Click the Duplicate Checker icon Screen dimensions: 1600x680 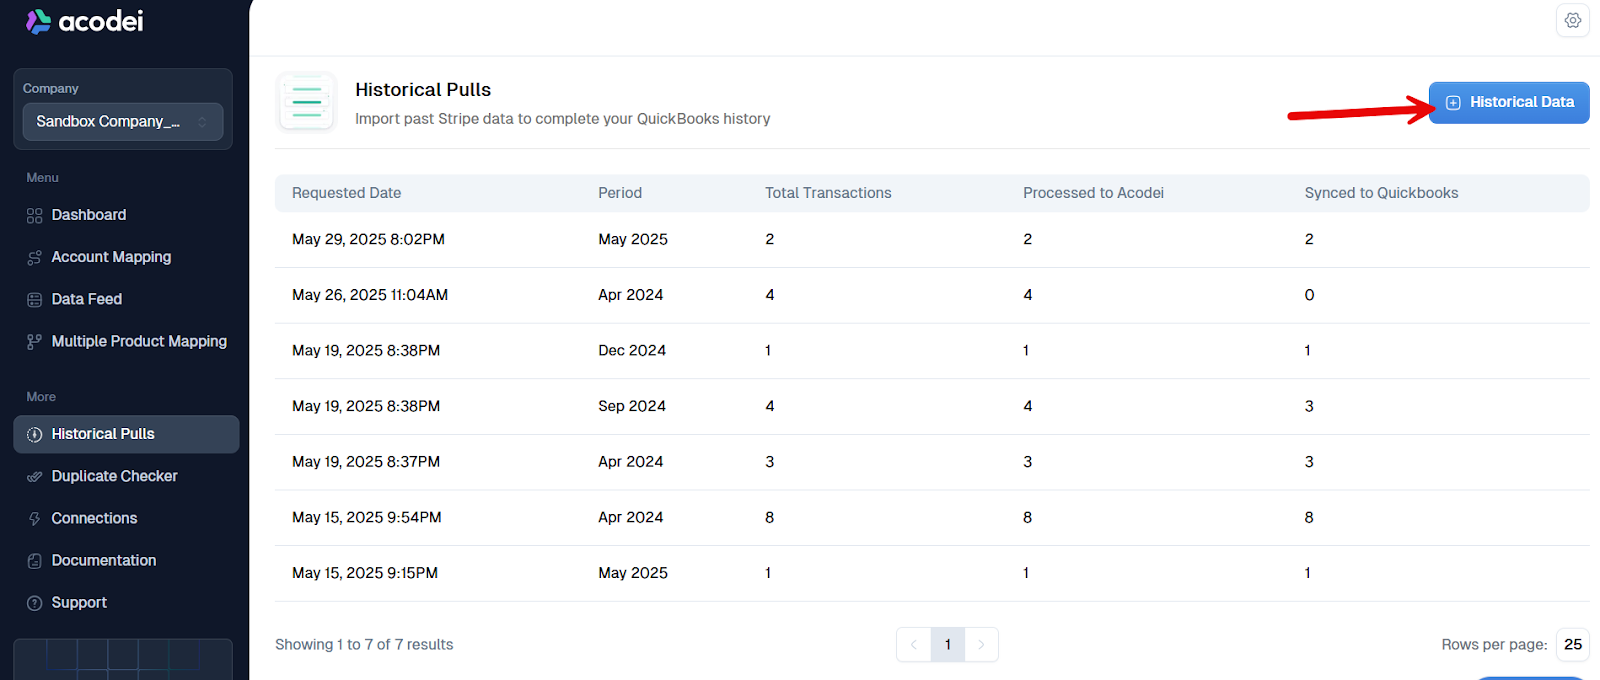click(35, 477)
